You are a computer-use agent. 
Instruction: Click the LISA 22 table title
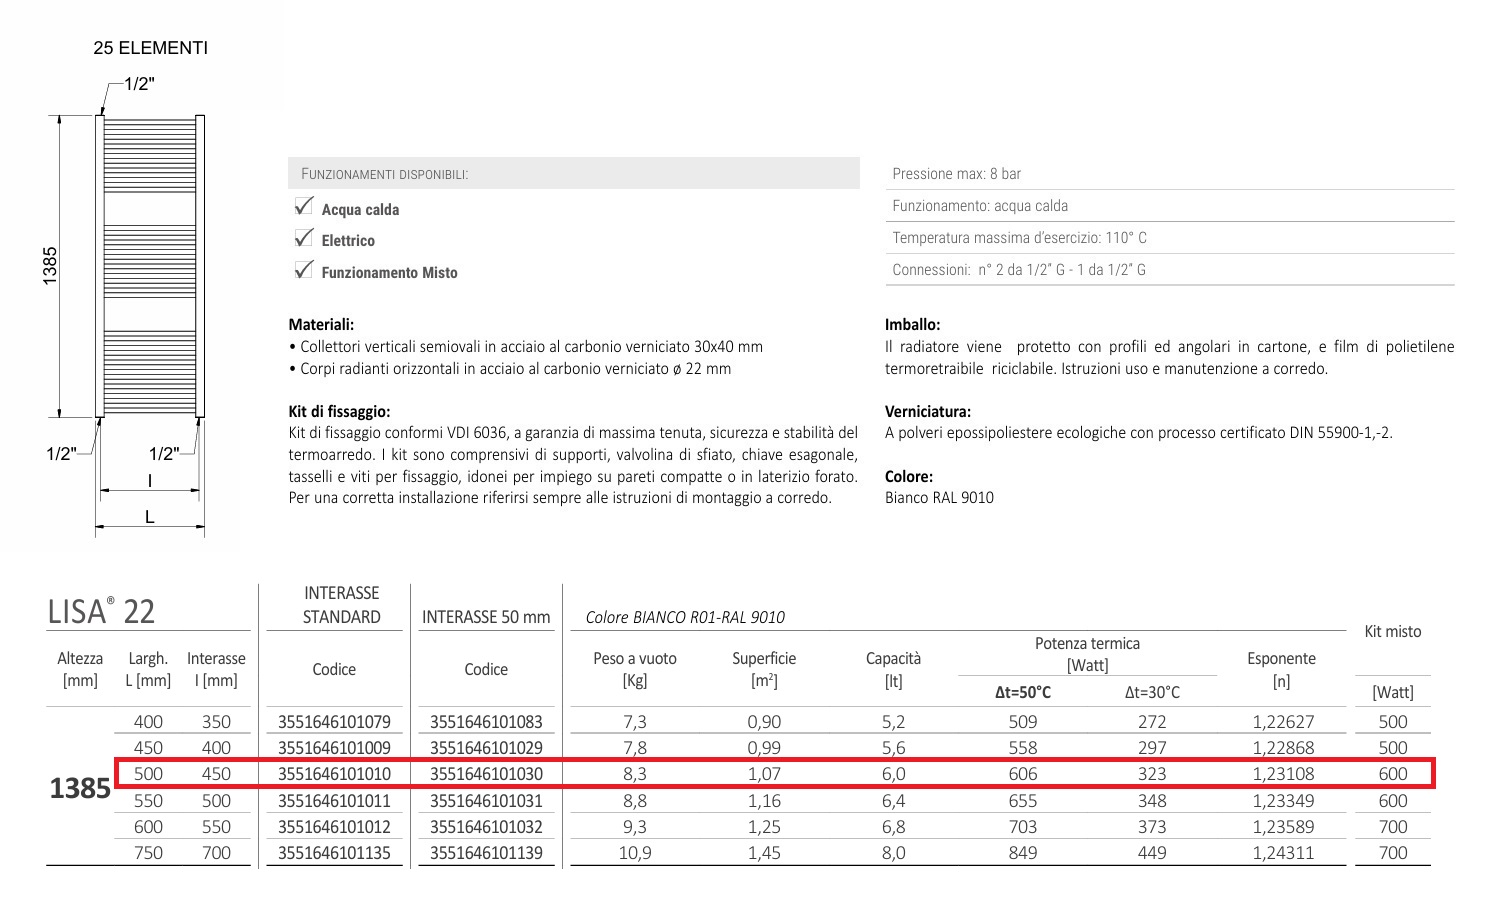pyautogui.click(x=102, y=611)
